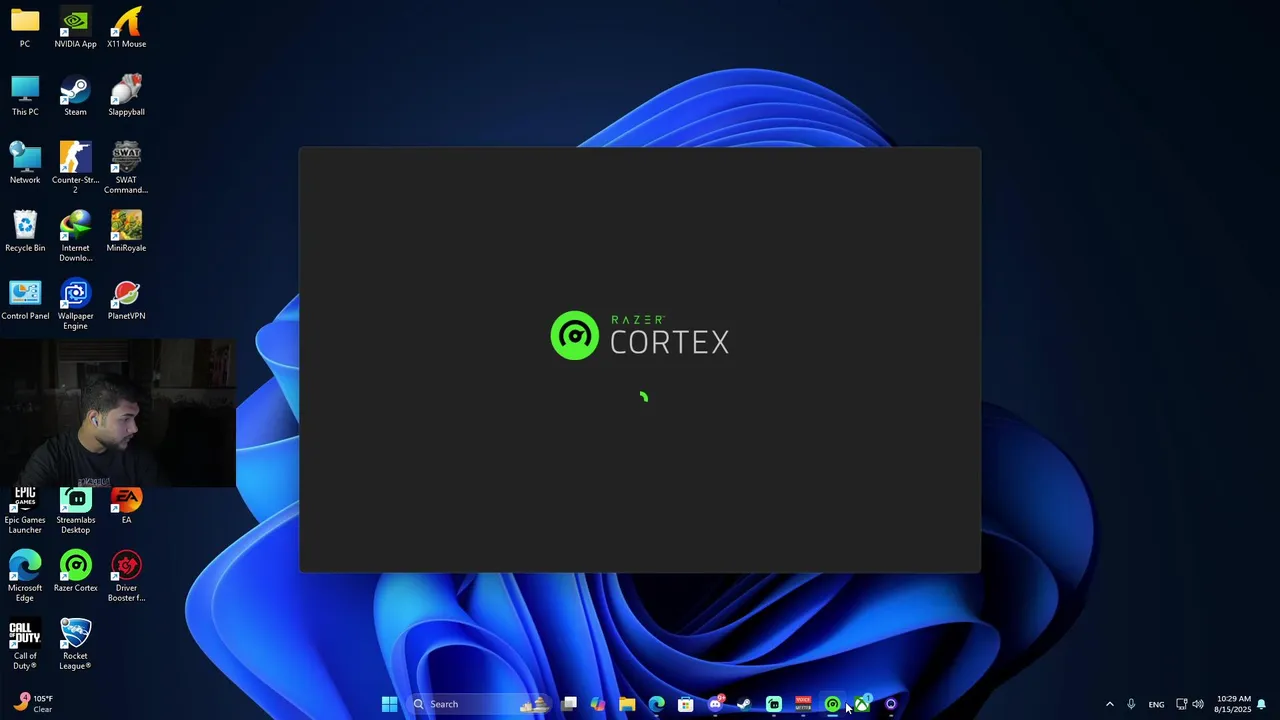Open Discord from the taskbar
Image resolution: width=1280 pixels, height=720 pixels.
coord(715,704)
